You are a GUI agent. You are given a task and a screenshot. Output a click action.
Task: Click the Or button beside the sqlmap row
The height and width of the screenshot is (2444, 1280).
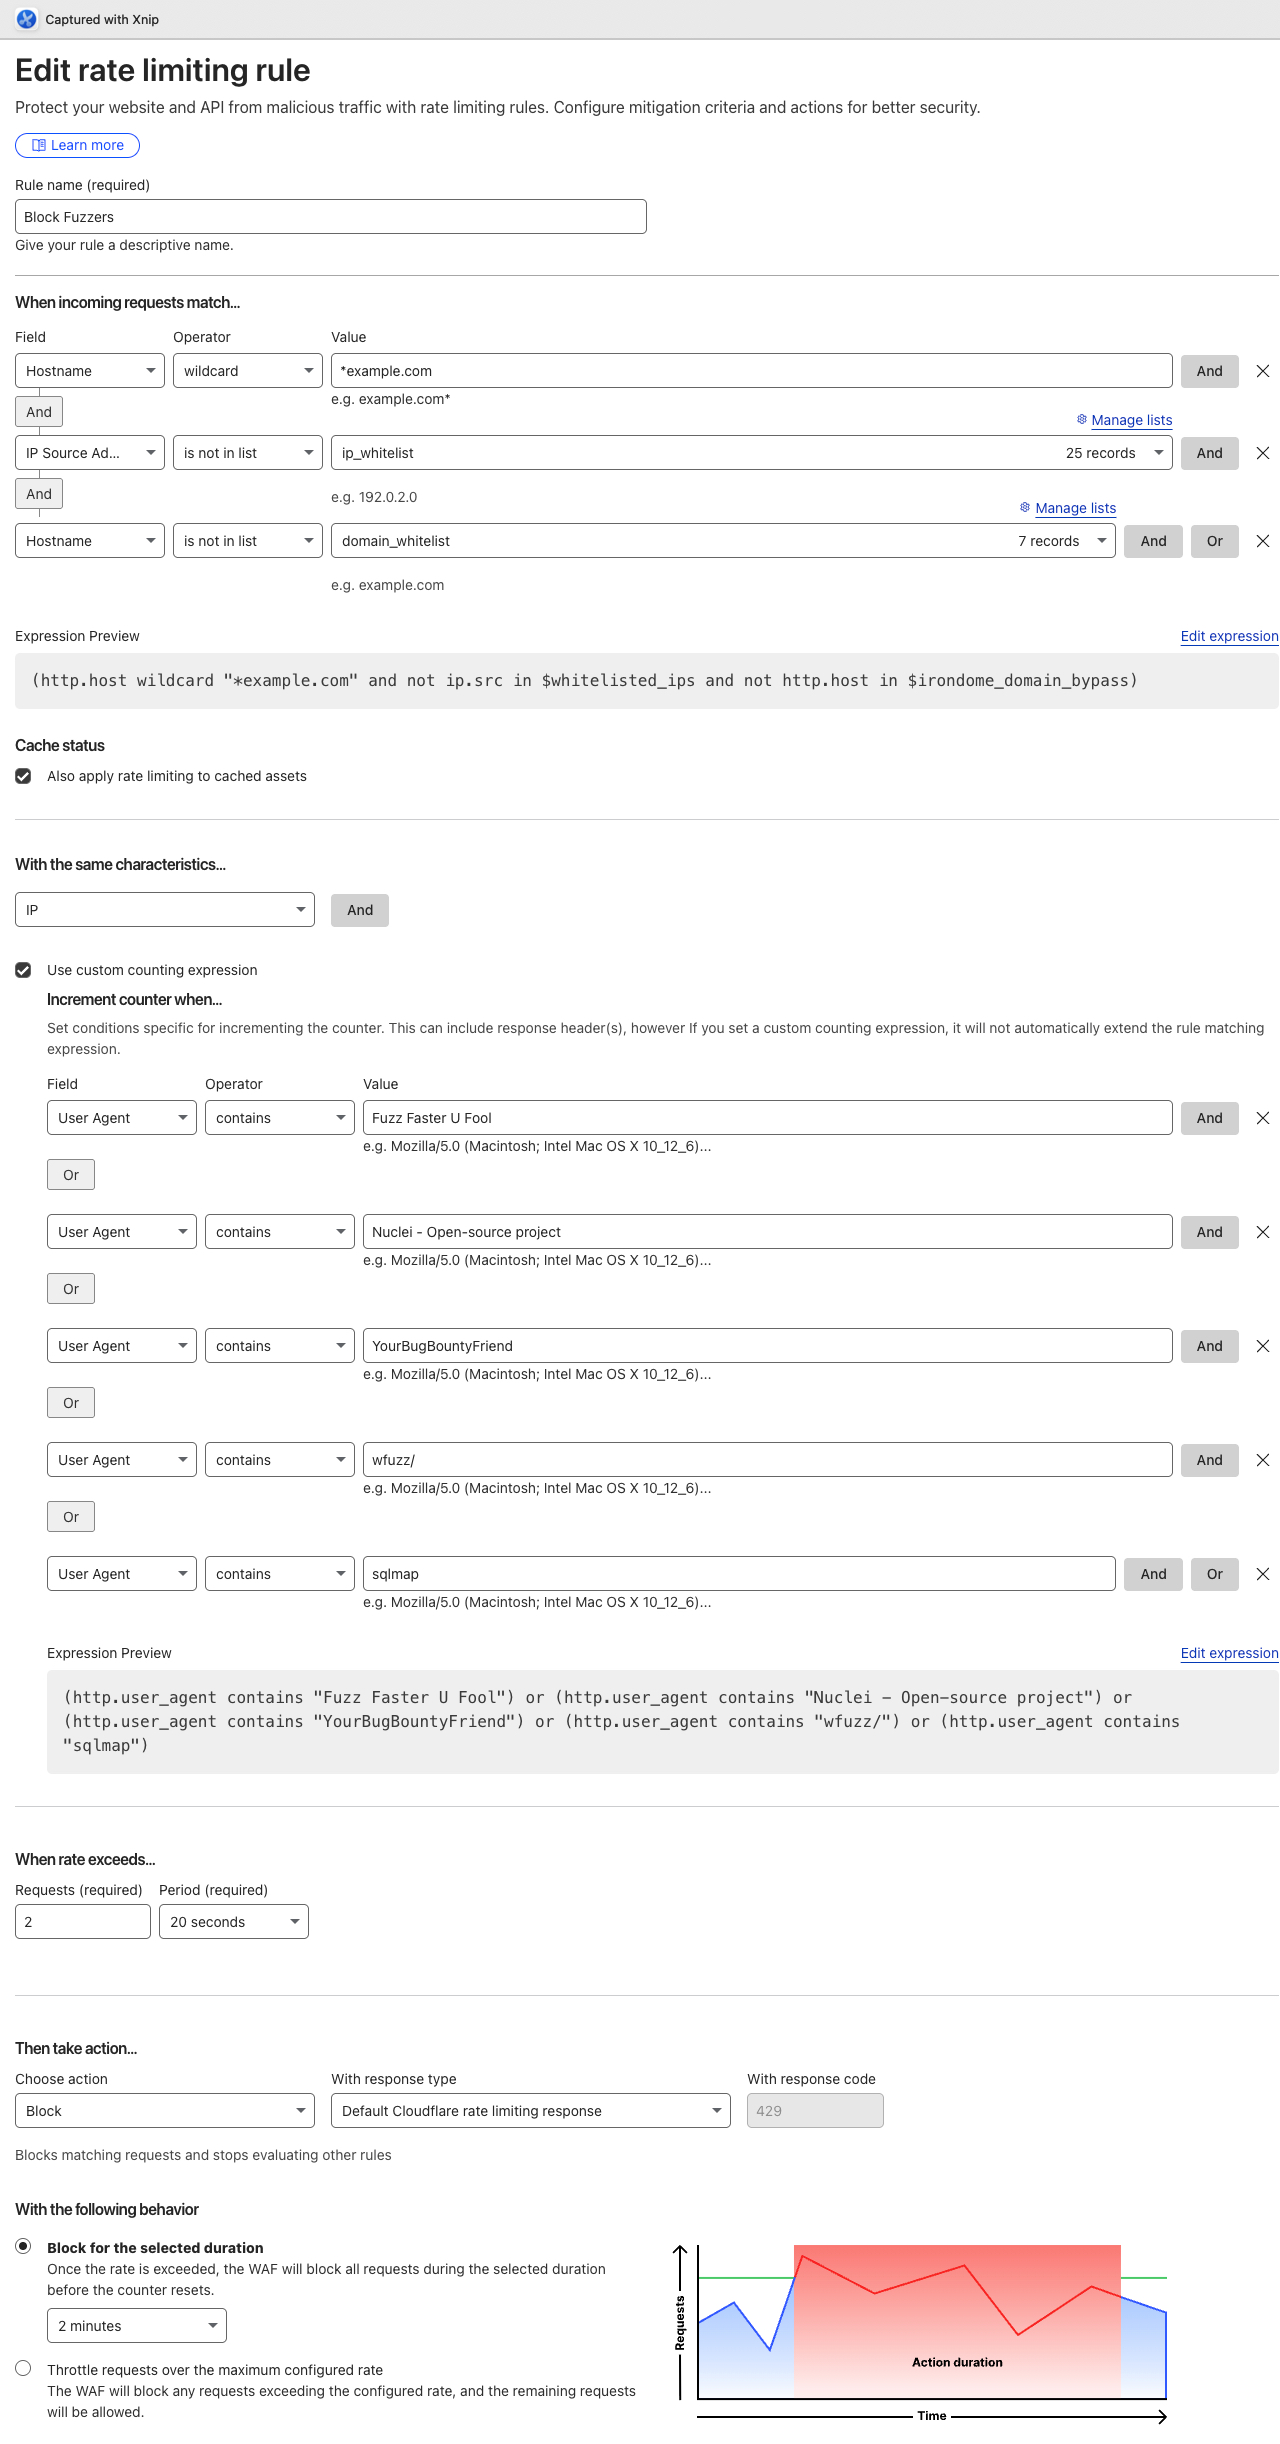(1214, 1574)
